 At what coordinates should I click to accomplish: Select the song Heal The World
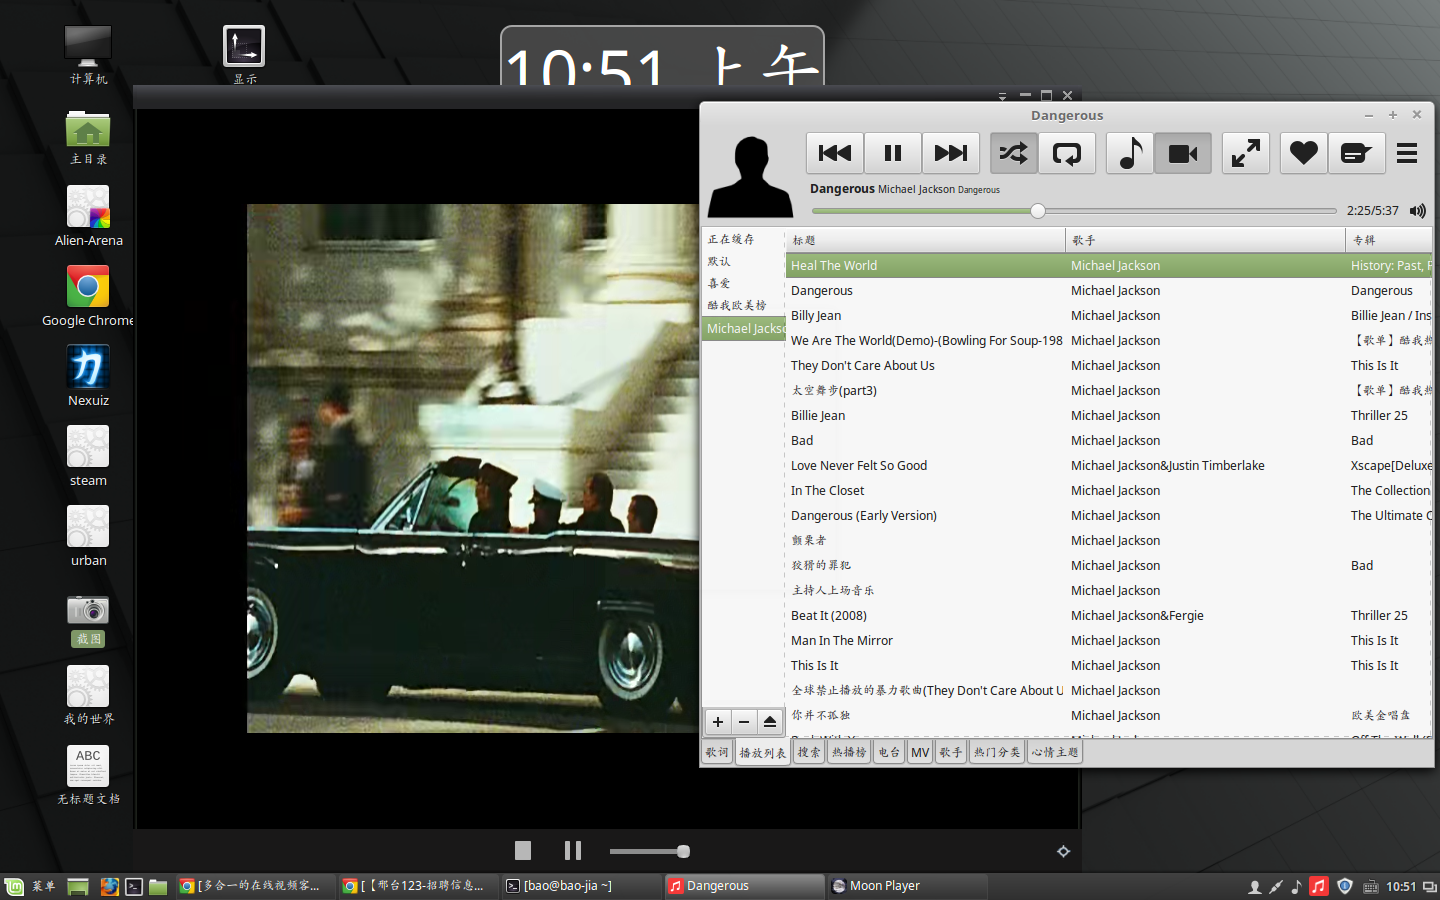tap(1109, 265)
